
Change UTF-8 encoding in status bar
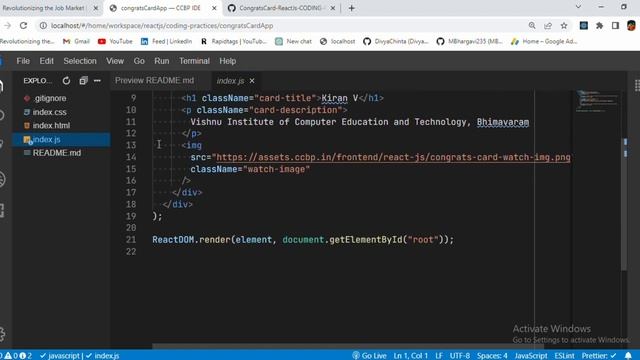click(x=460, y=356)
